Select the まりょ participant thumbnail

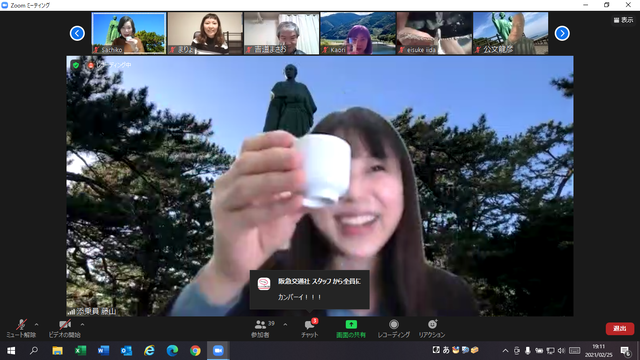(x=205, y=33)
